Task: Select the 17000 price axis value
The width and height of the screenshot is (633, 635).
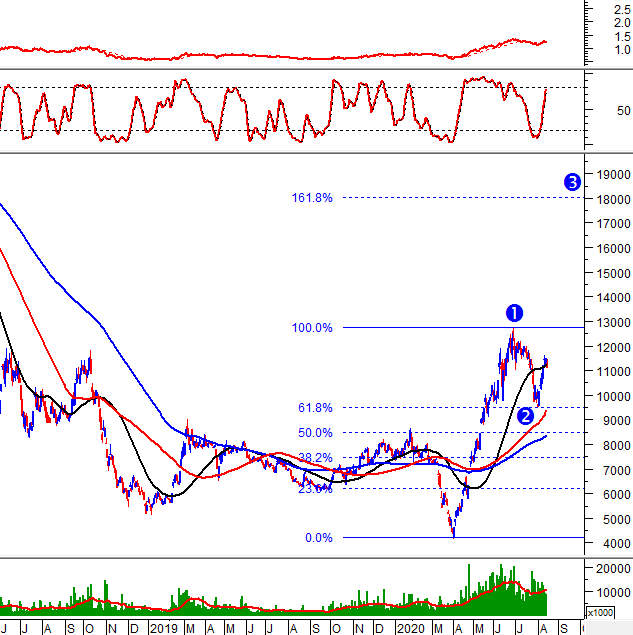Action: (x=613, y=224)
